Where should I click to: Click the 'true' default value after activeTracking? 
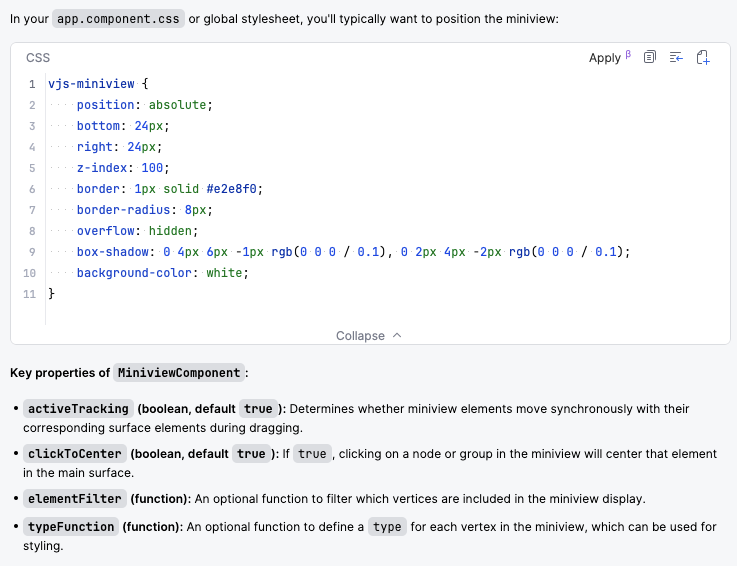(x=258, y=409)
